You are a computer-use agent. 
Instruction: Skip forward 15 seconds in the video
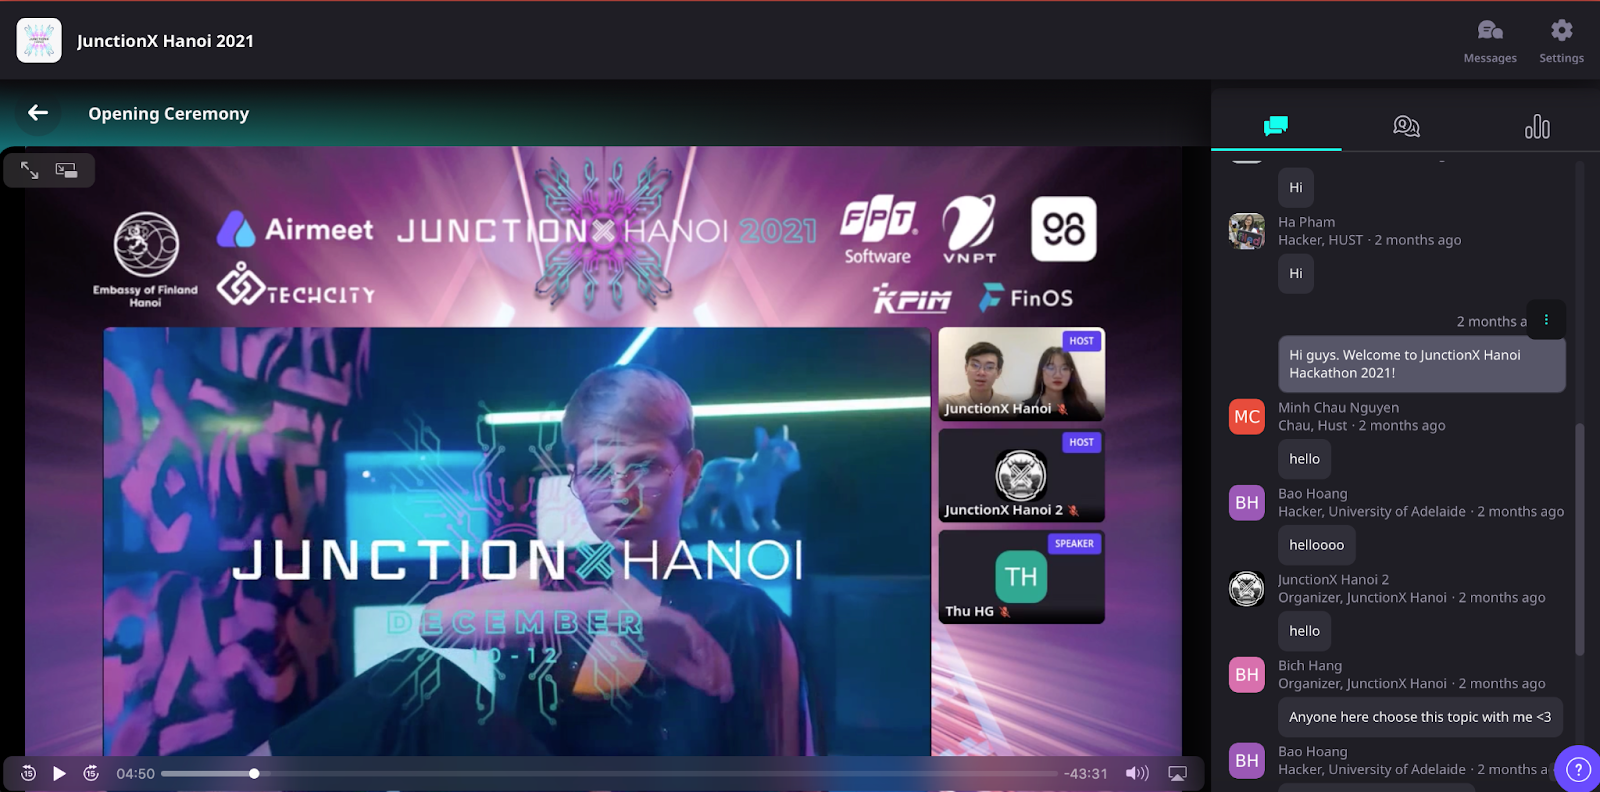91,773
